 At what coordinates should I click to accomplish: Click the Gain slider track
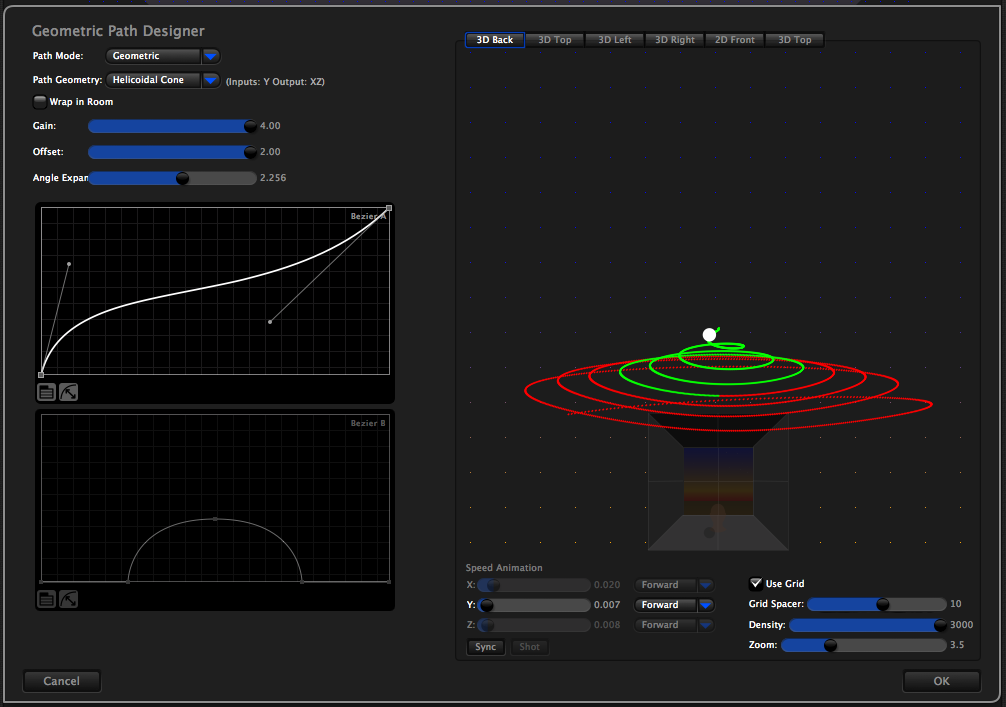point(172,126)
